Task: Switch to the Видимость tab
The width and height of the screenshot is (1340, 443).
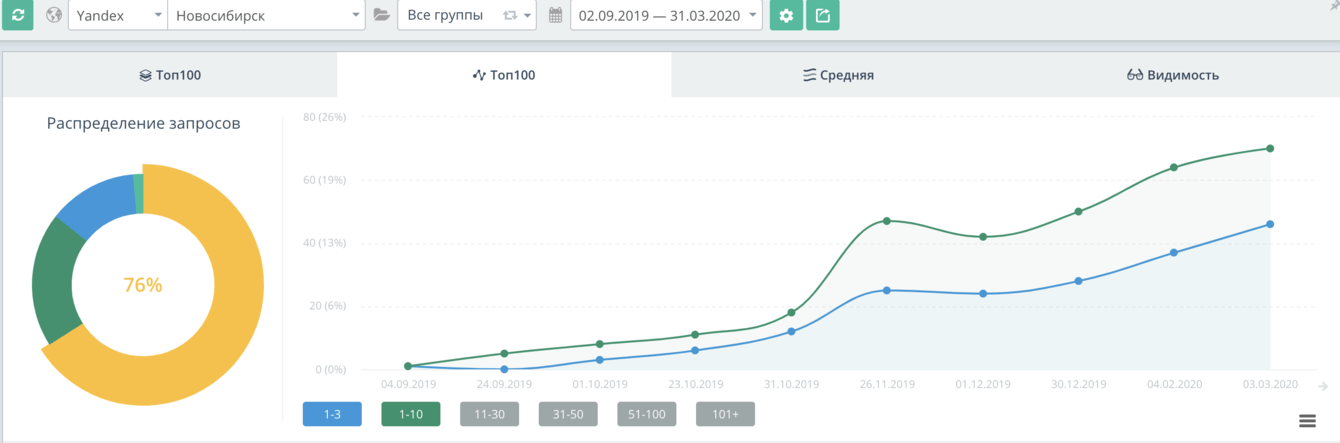Action: point(1172,75)
